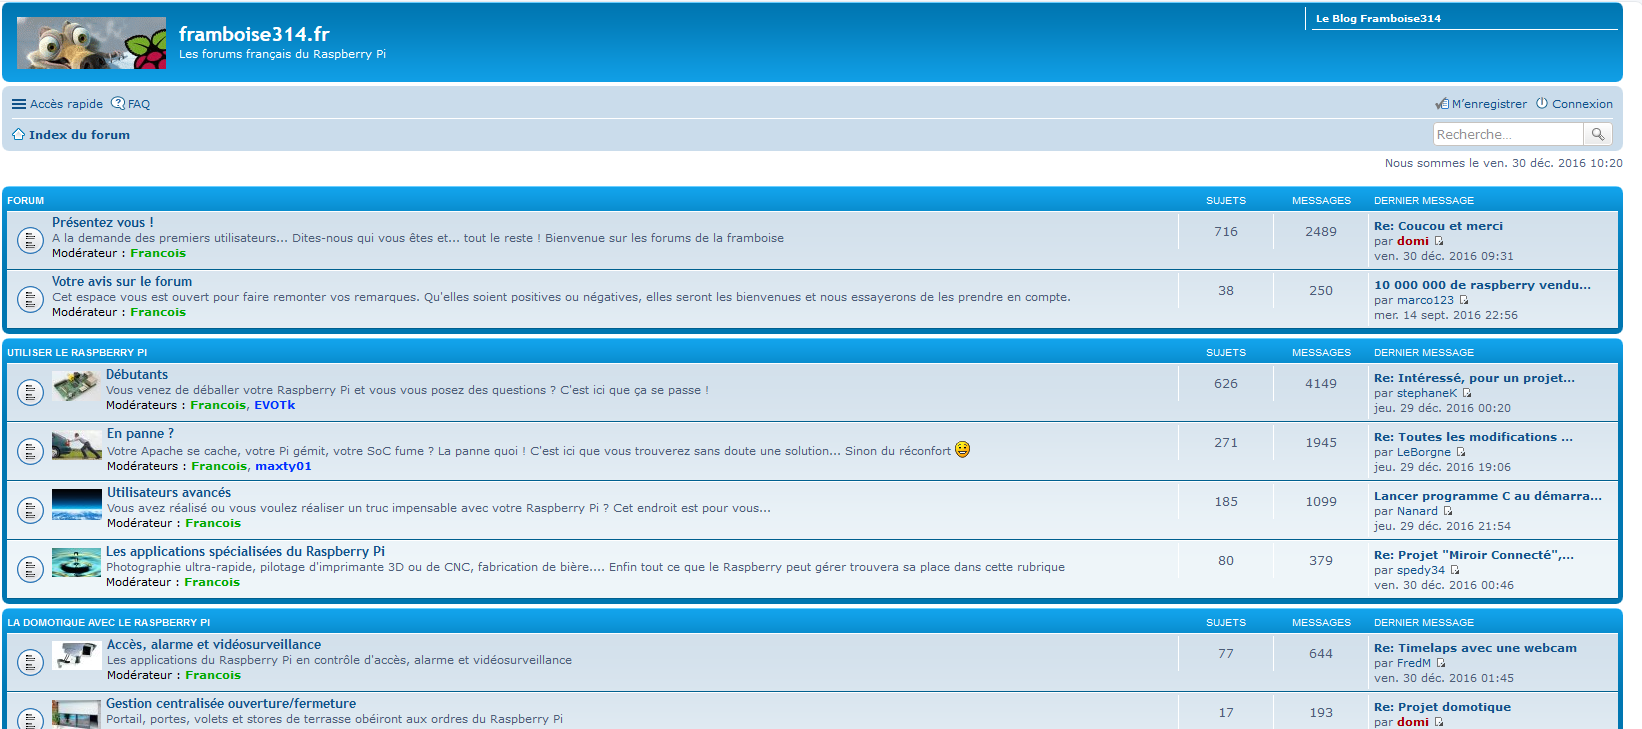Open the En panne ? forum
Viewport: 1642px width, 729px height.
[x=140, y=433]
